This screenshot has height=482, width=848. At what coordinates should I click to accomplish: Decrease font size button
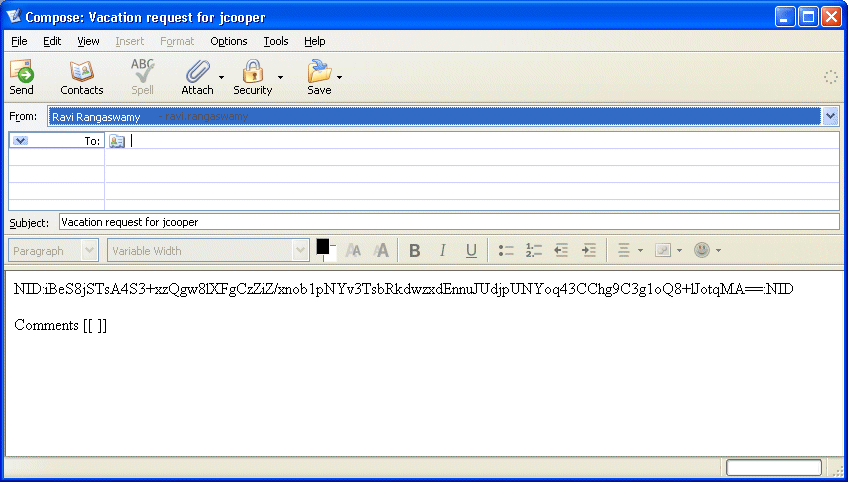353,250
